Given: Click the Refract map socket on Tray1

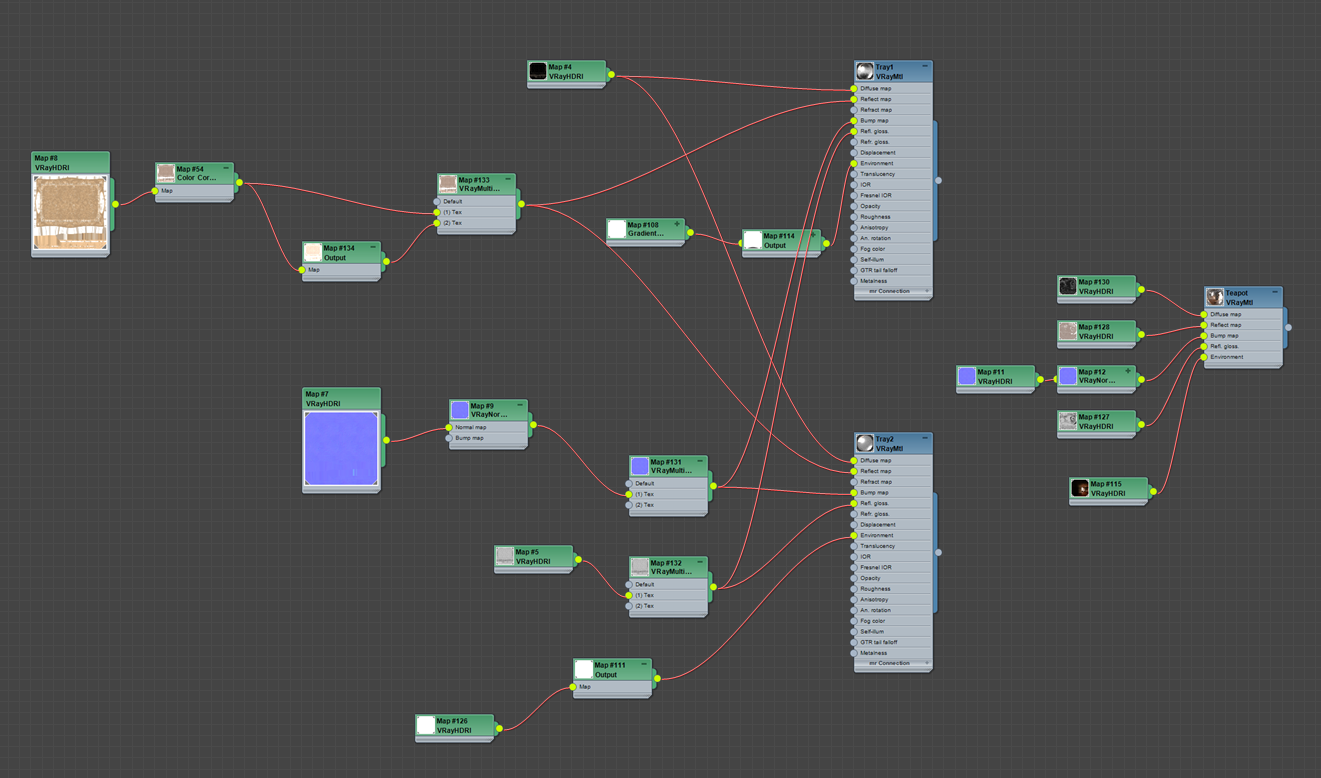Looking at the screenshot, I should pos(853,110).
